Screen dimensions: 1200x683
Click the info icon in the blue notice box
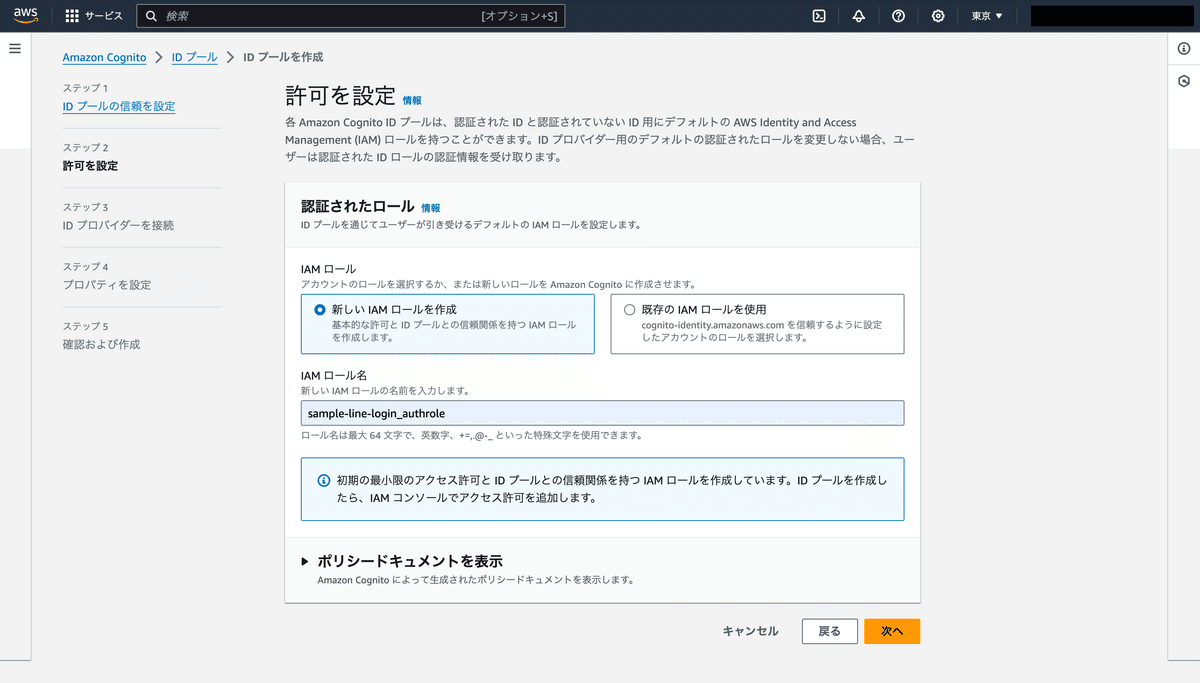[324, 480]
